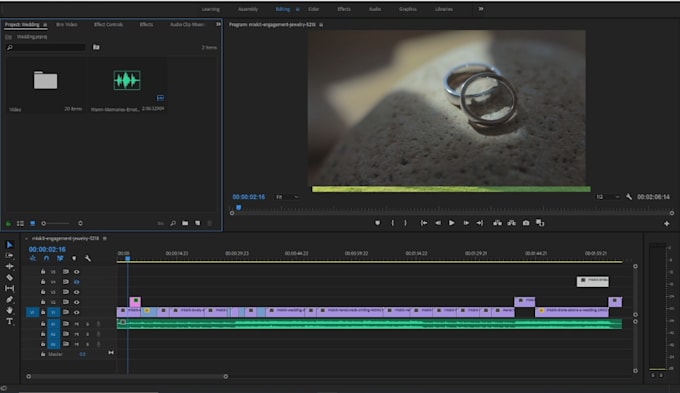
Task: Select the Hand tool
Action: [x=10, y=310]
